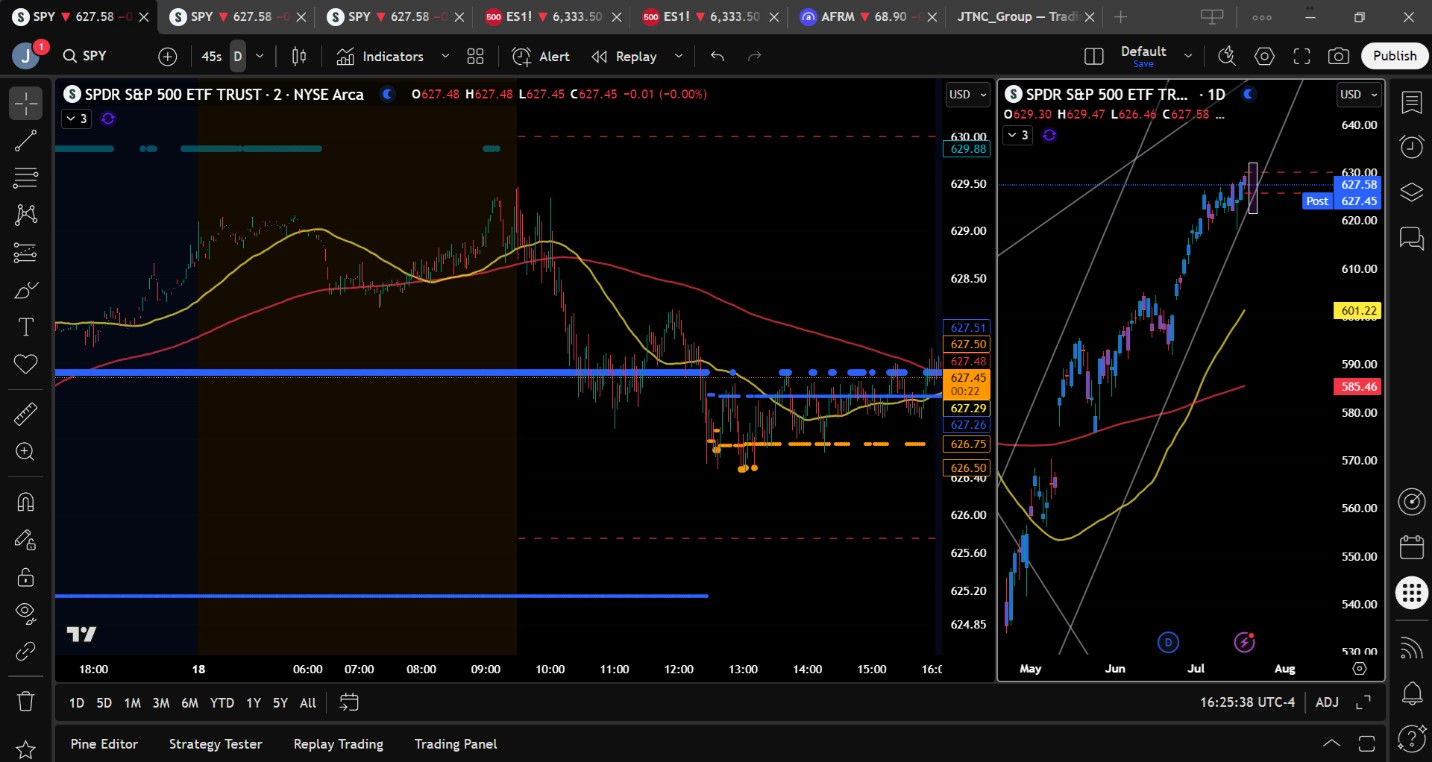
Task: Open the alerts clock panel in sidebar
Action: pyautogui.click(x=1411, y=147)
